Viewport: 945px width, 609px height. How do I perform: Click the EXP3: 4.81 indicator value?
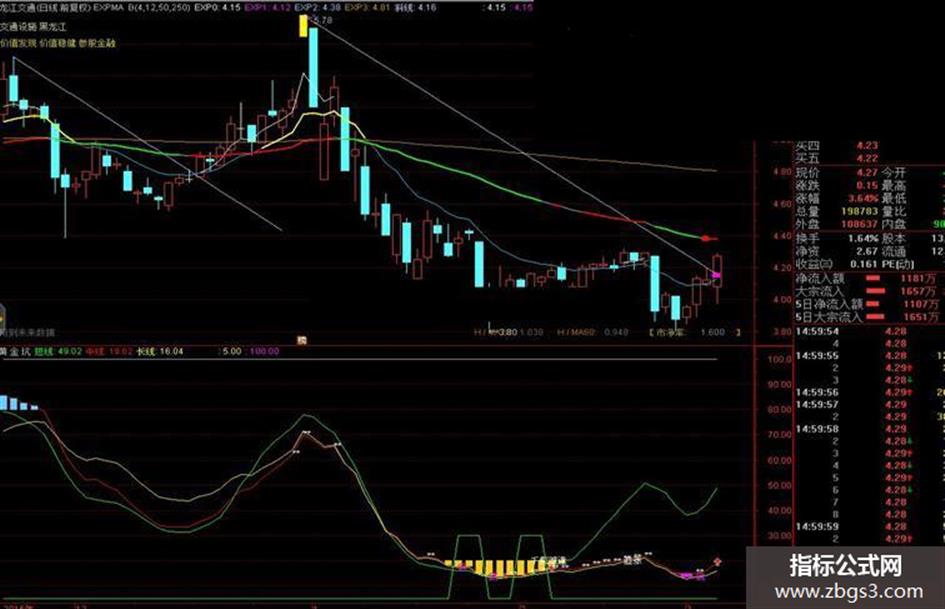[x=368, y=8]
